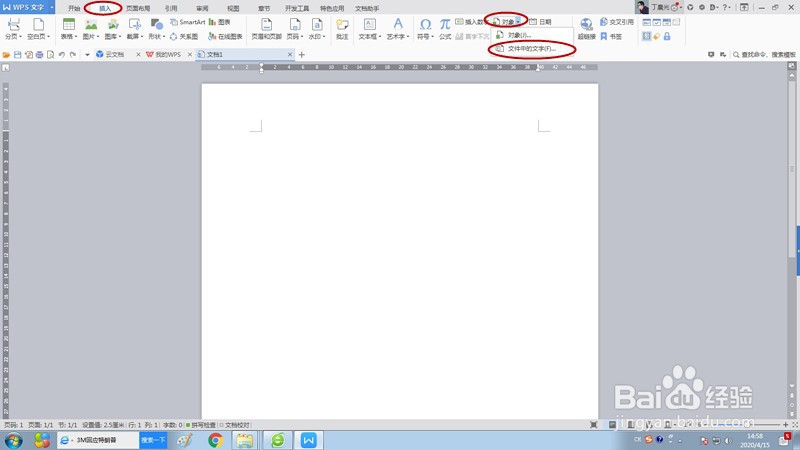Switch to the 开始 ribbon tab

point(74,8)
